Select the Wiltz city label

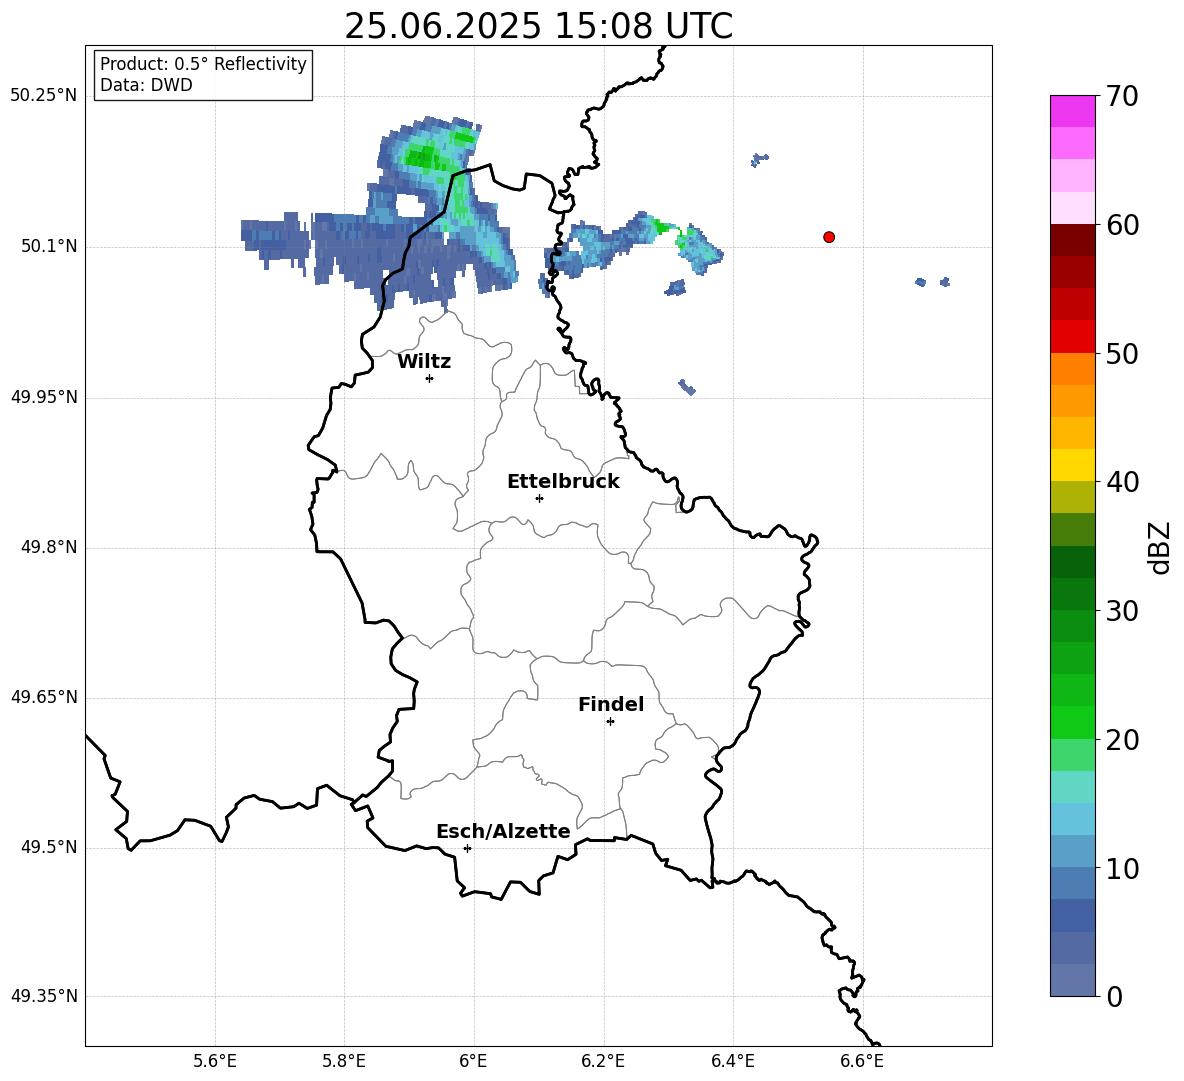424,362
